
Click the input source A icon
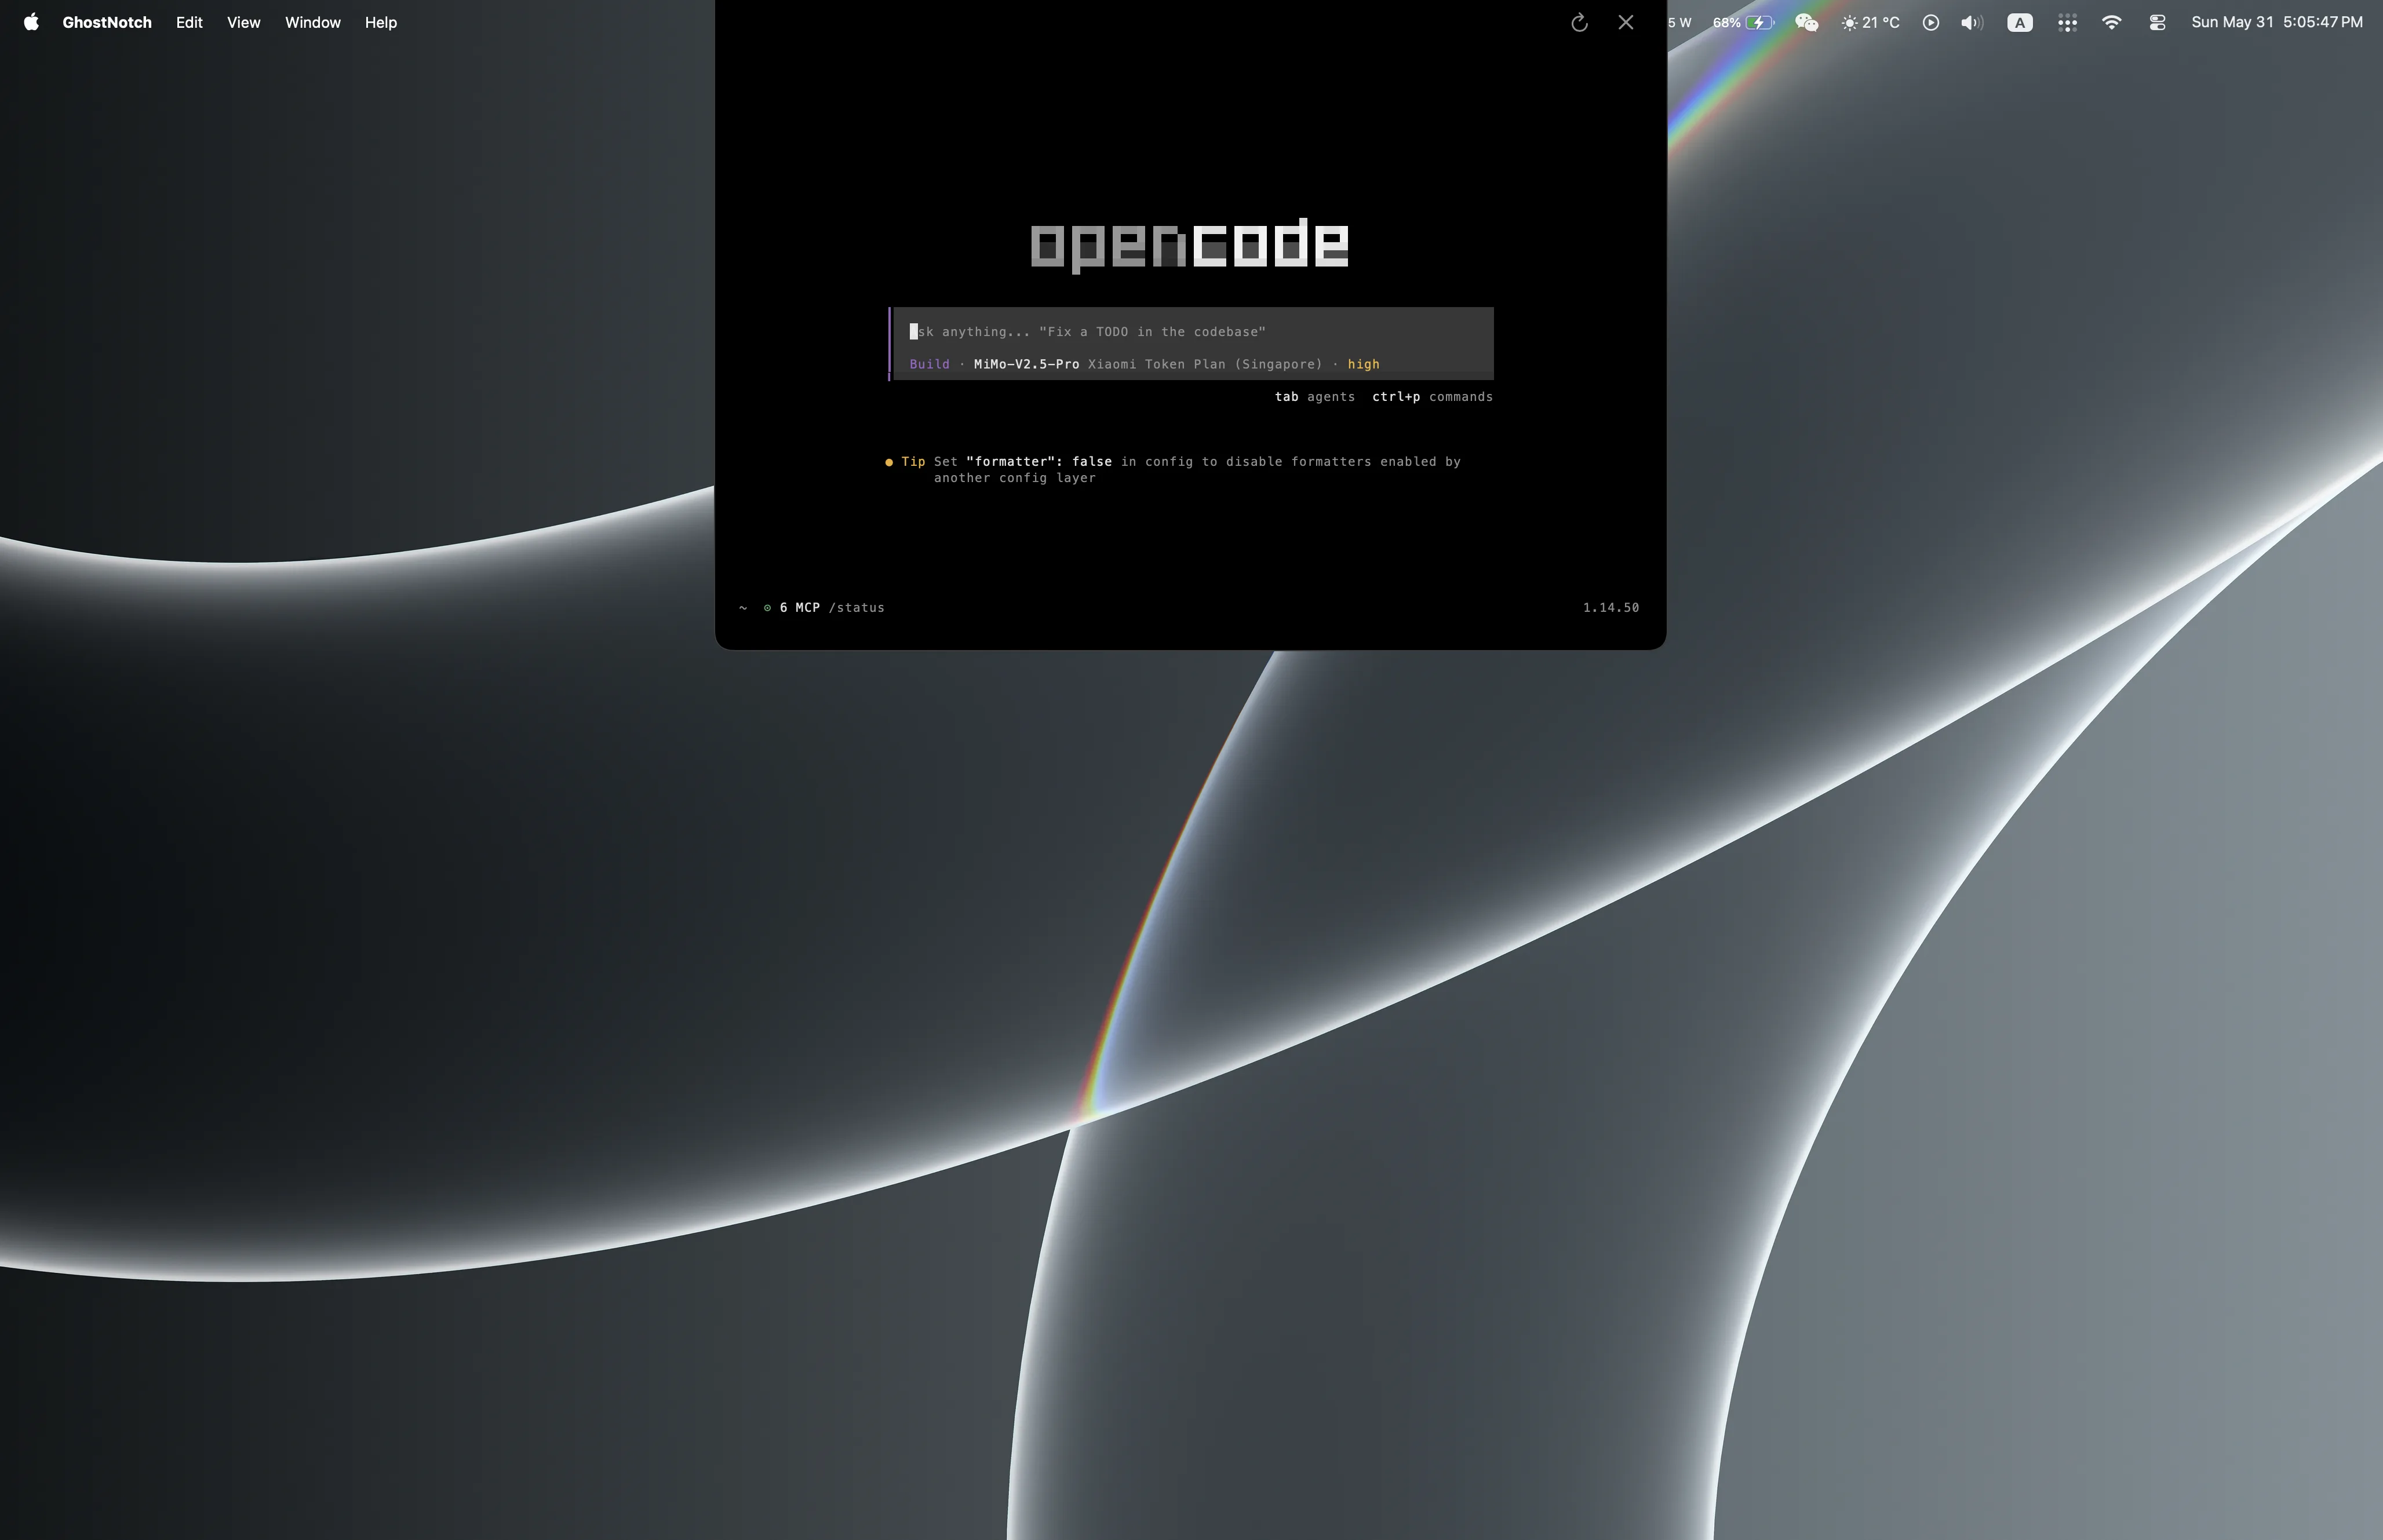(2019, 22)
